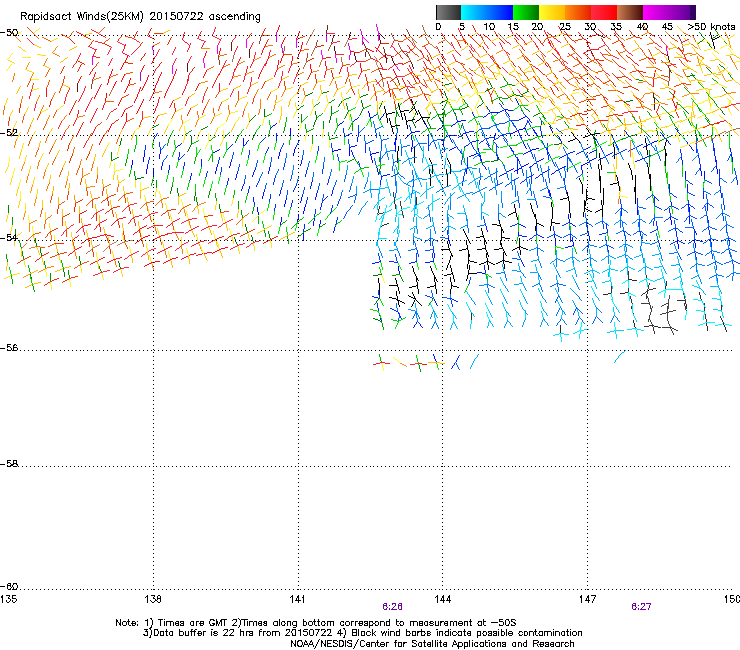Click the '-52' latitude axis label

[x=9, y=133]
